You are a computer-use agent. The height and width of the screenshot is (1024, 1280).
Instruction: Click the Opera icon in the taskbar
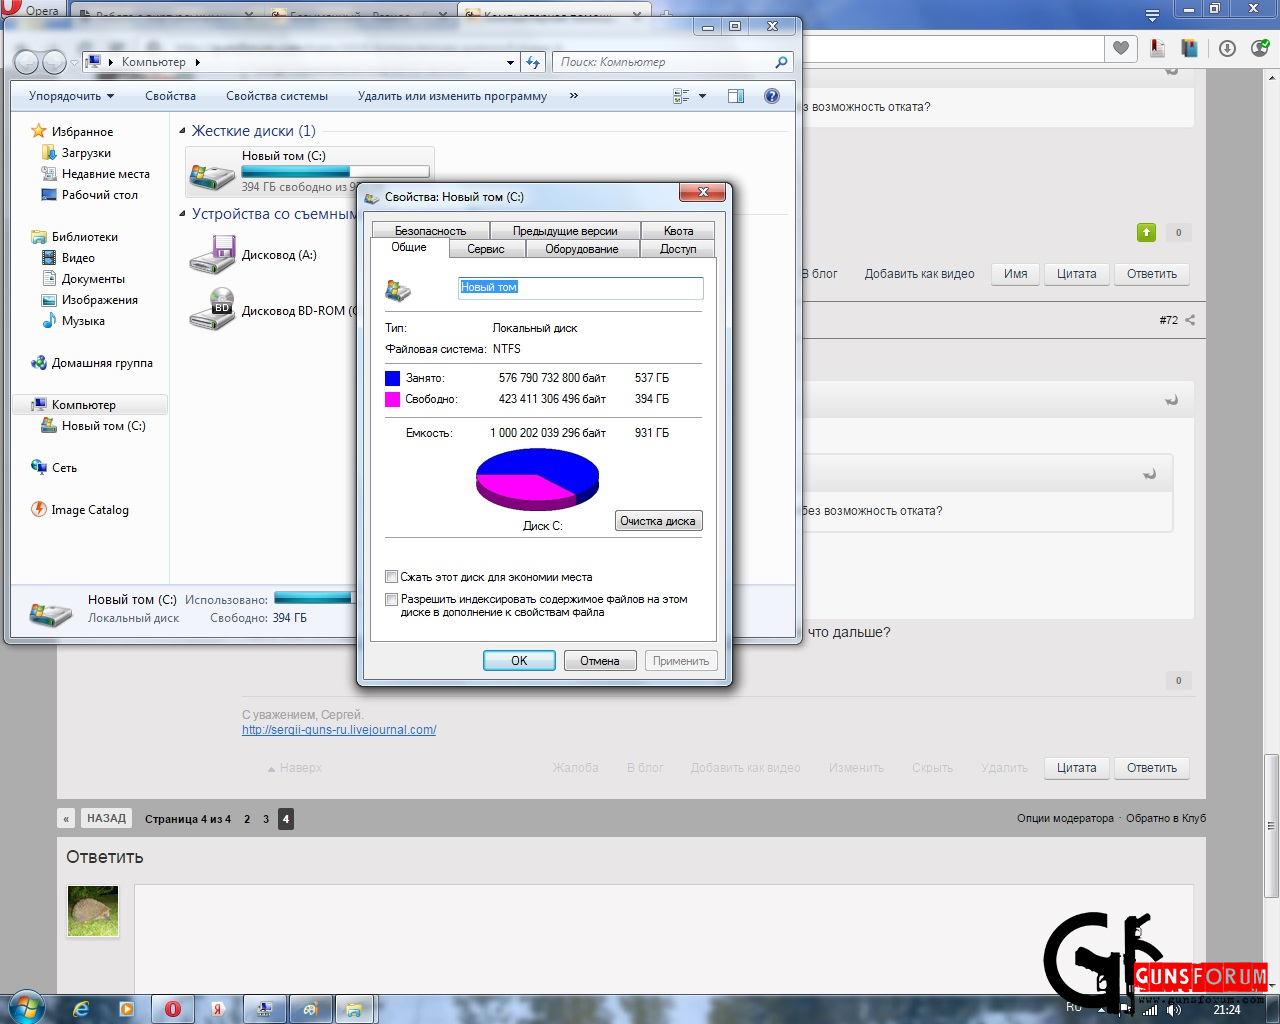pyautogui.click(x=173, y=1009)
